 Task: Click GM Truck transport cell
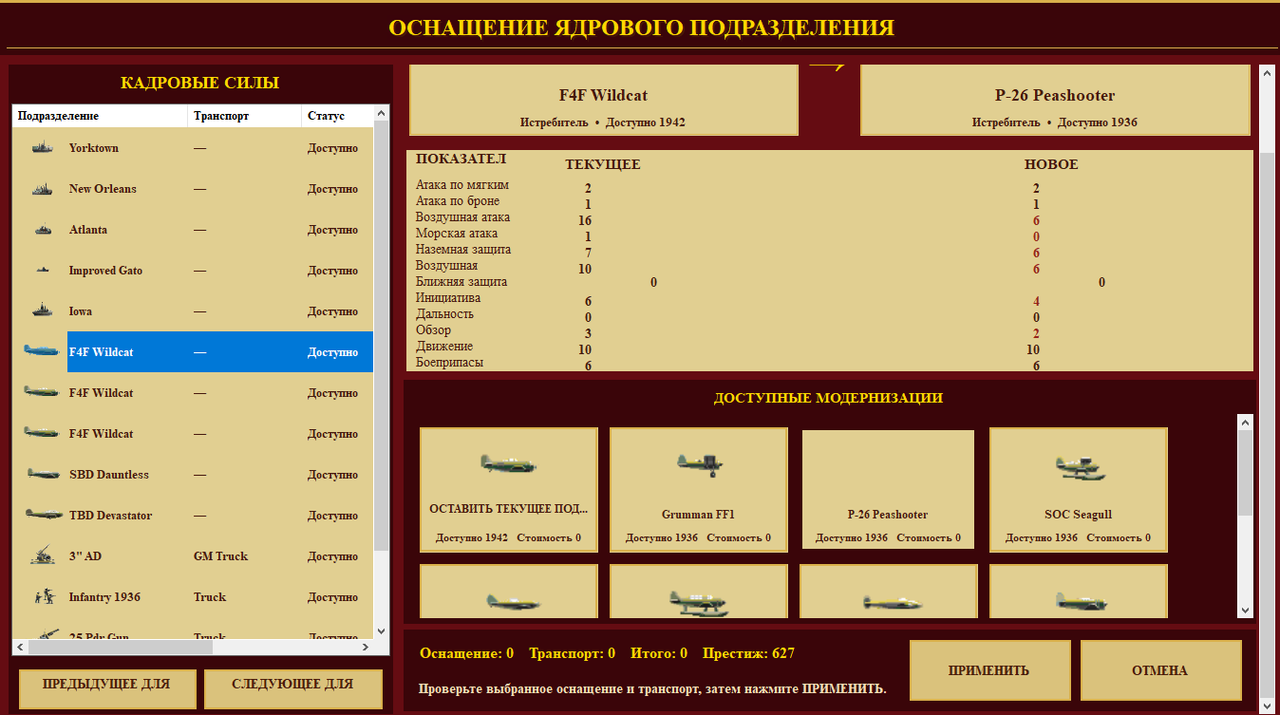coord(220,556)
